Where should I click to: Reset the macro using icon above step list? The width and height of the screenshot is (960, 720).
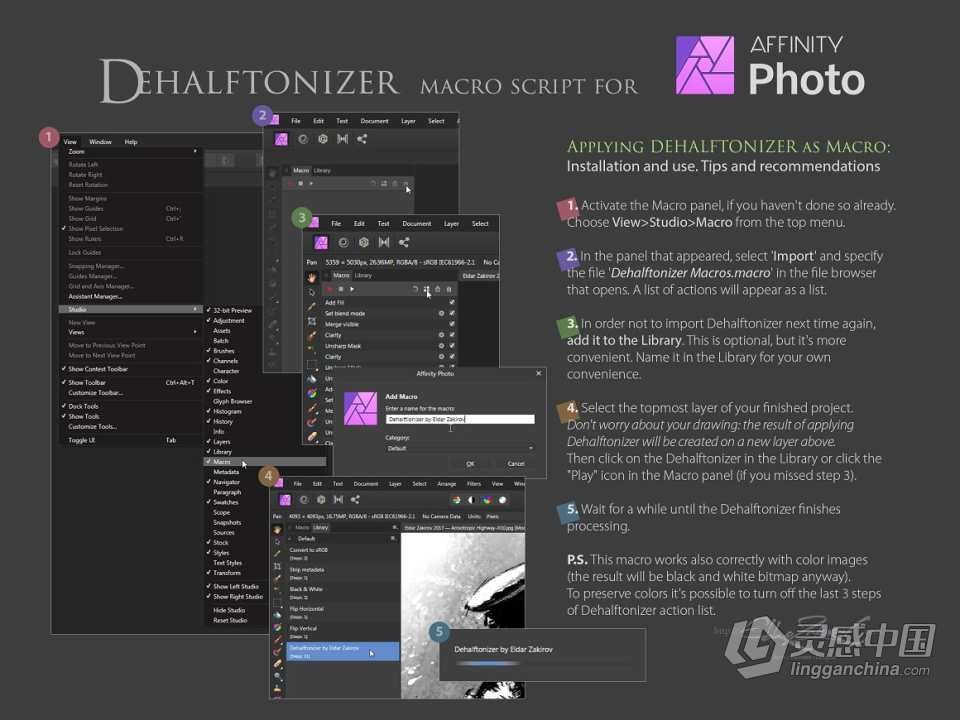[x=415, y=289]
